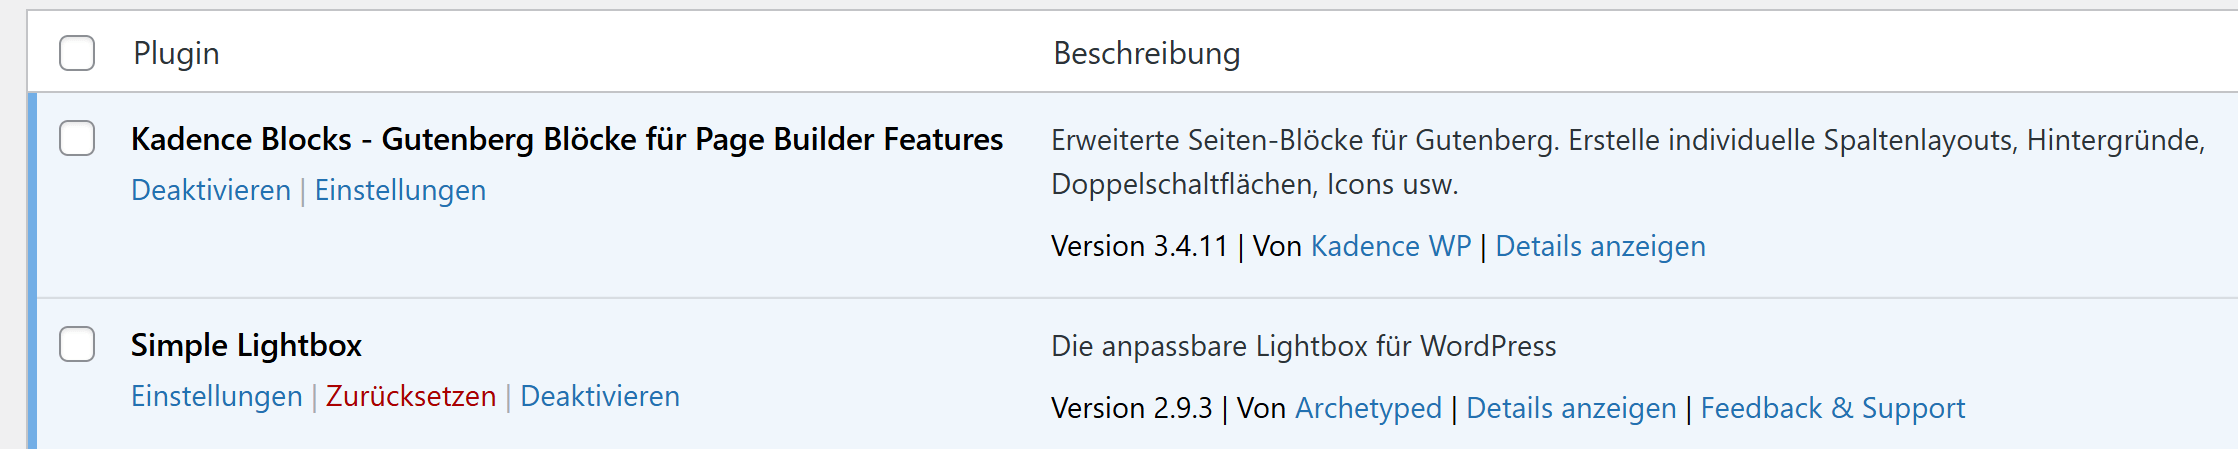
Task: Select the Kadence Blocks plugin checkbox
Action: pos(77,138)
